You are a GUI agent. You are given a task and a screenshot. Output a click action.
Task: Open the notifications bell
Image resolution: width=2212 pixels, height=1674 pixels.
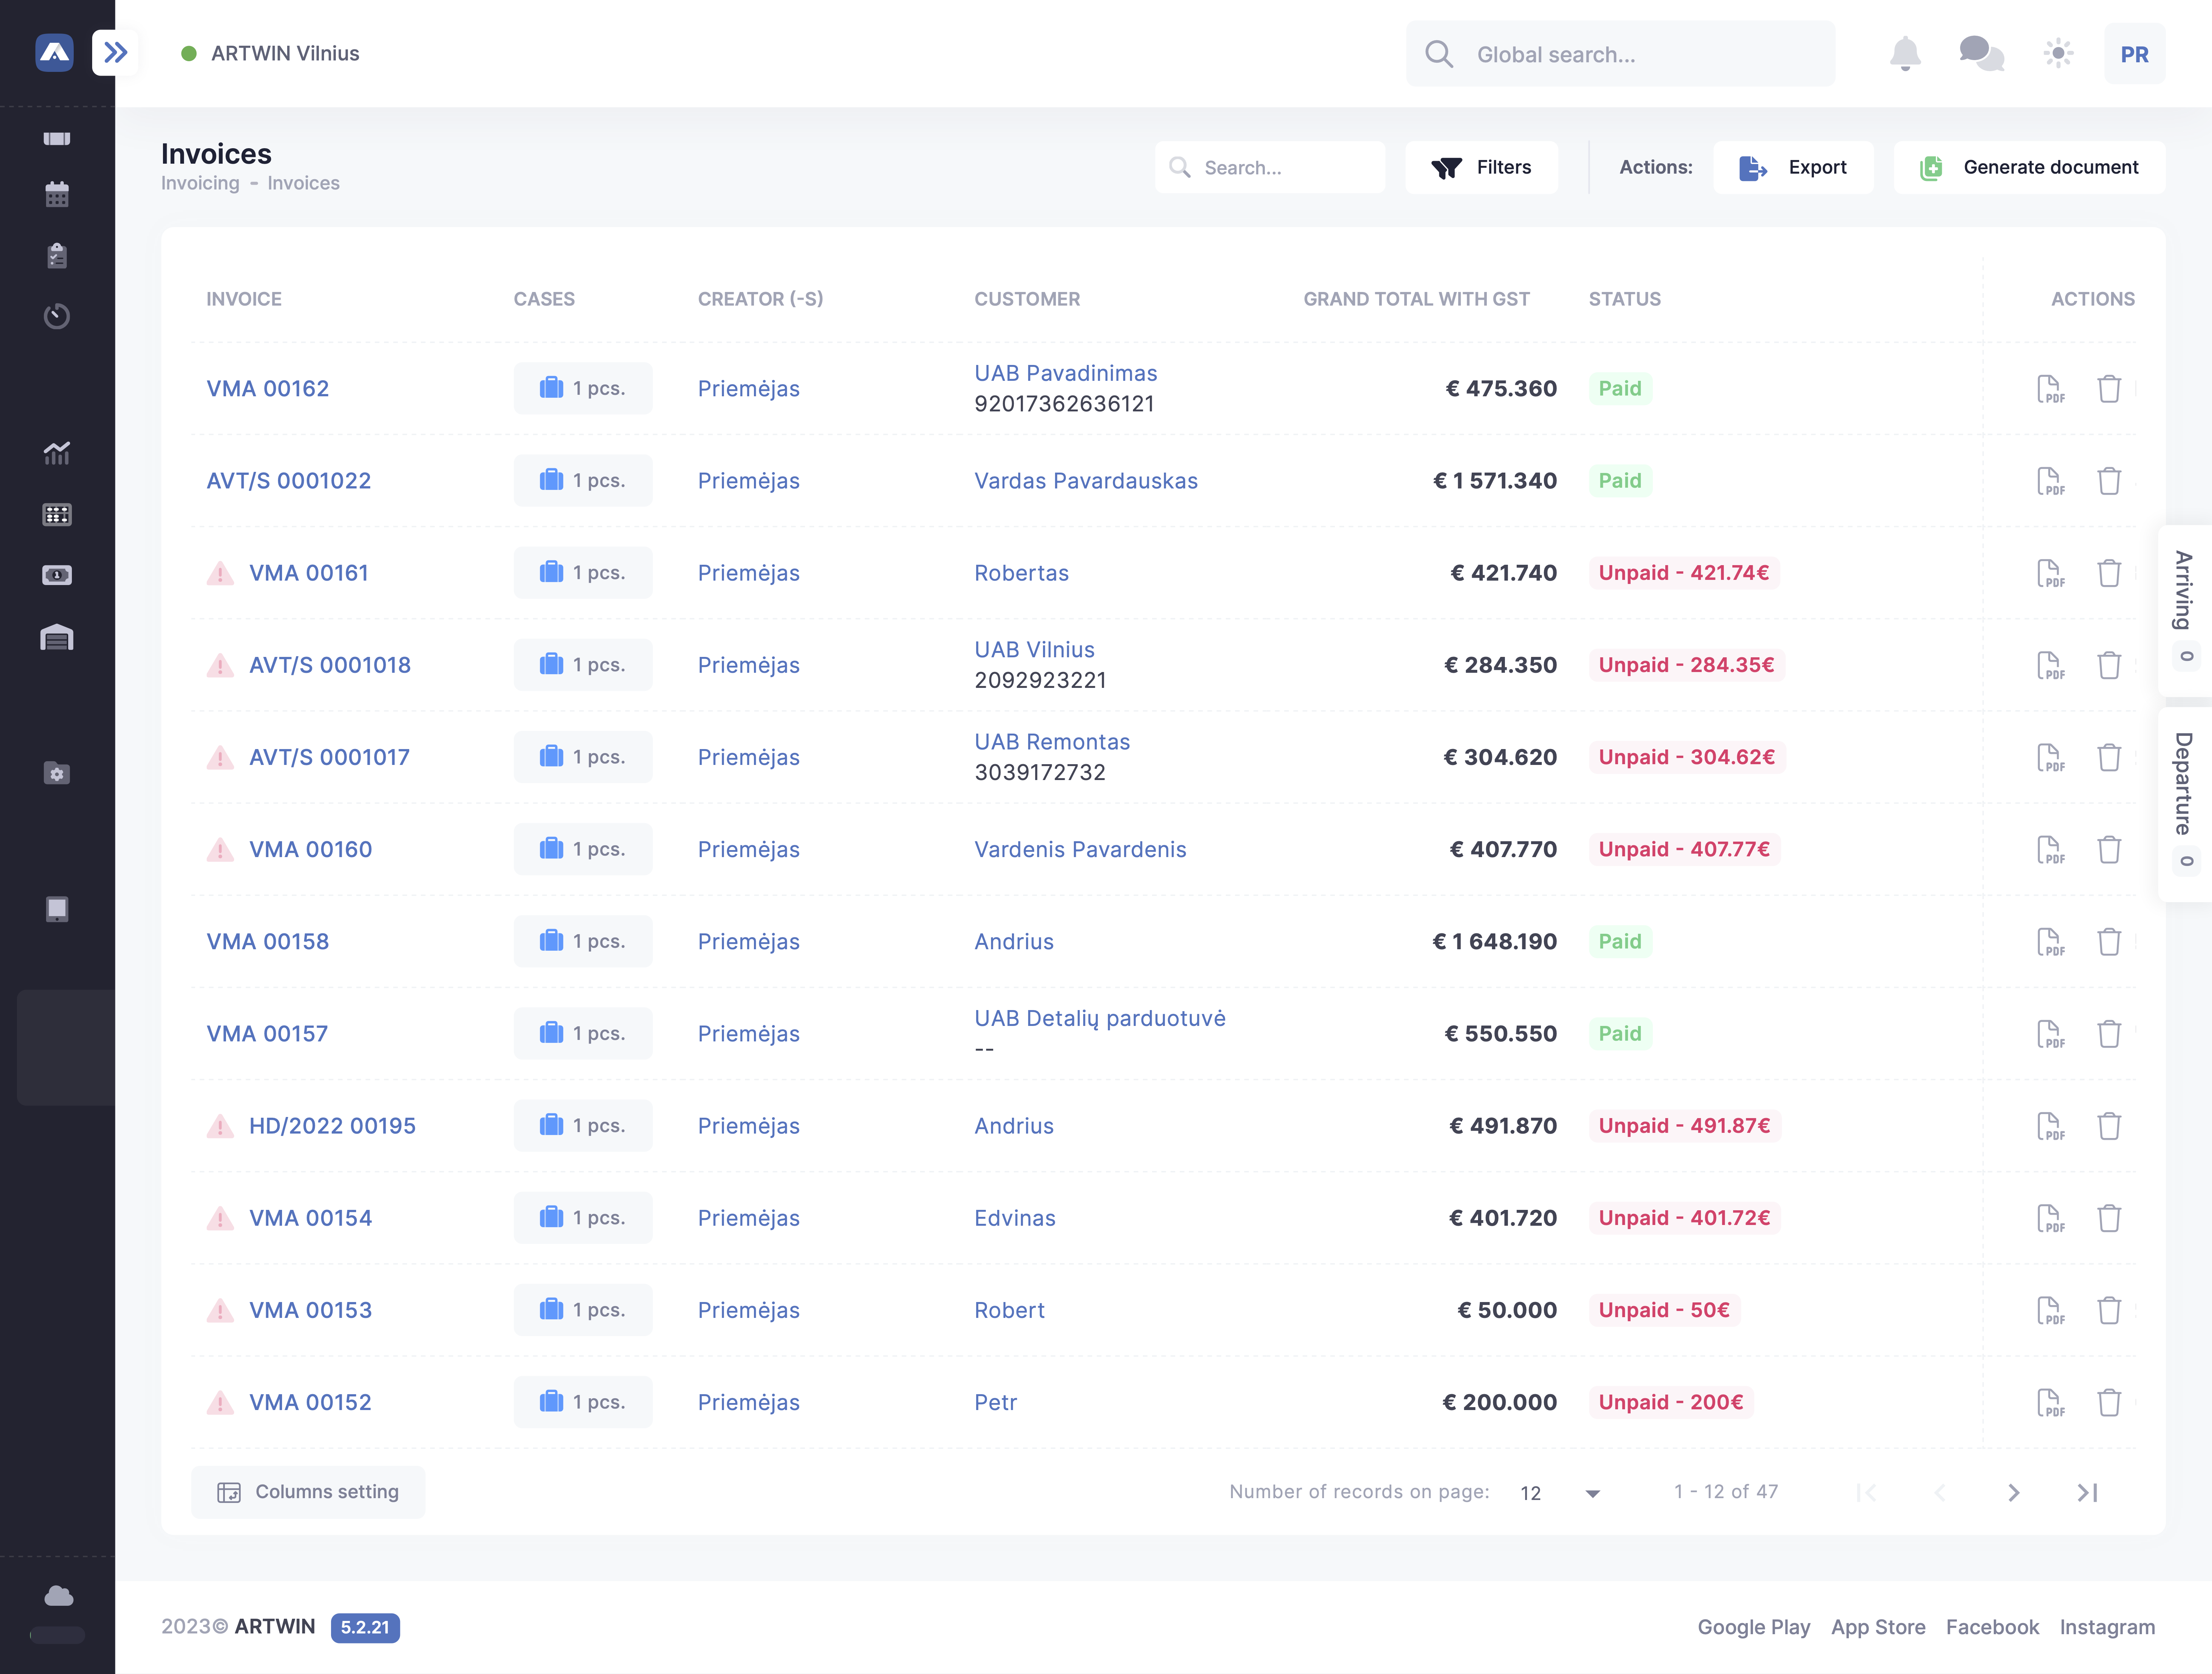point(1905,53)
